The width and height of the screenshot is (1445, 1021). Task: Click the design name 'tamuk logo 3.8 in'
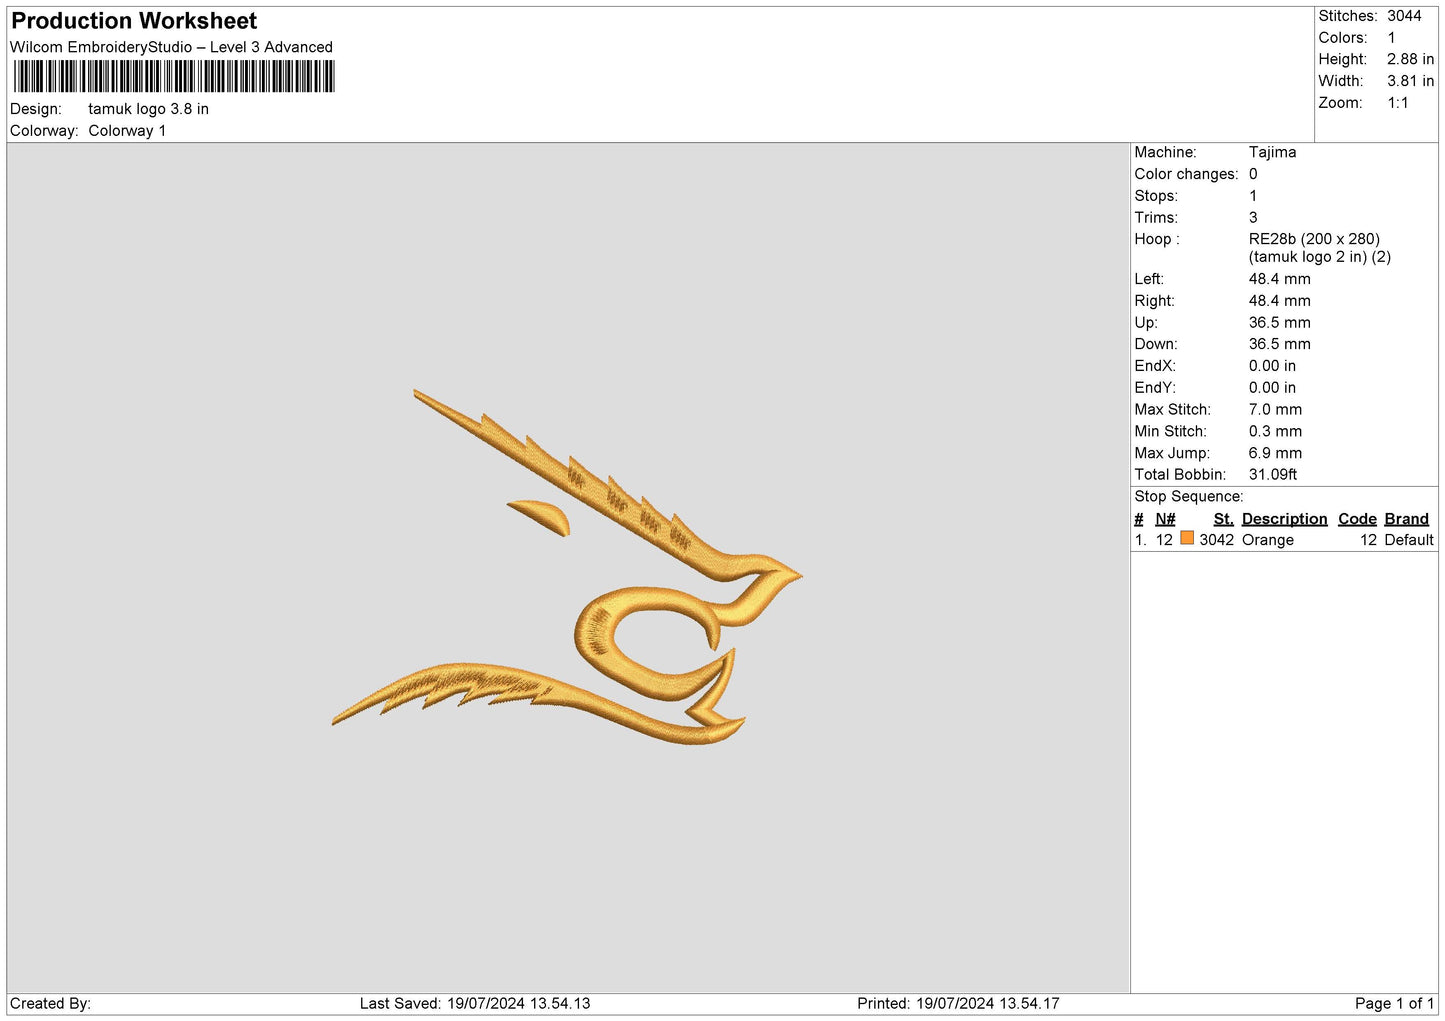tap(148, 109)
